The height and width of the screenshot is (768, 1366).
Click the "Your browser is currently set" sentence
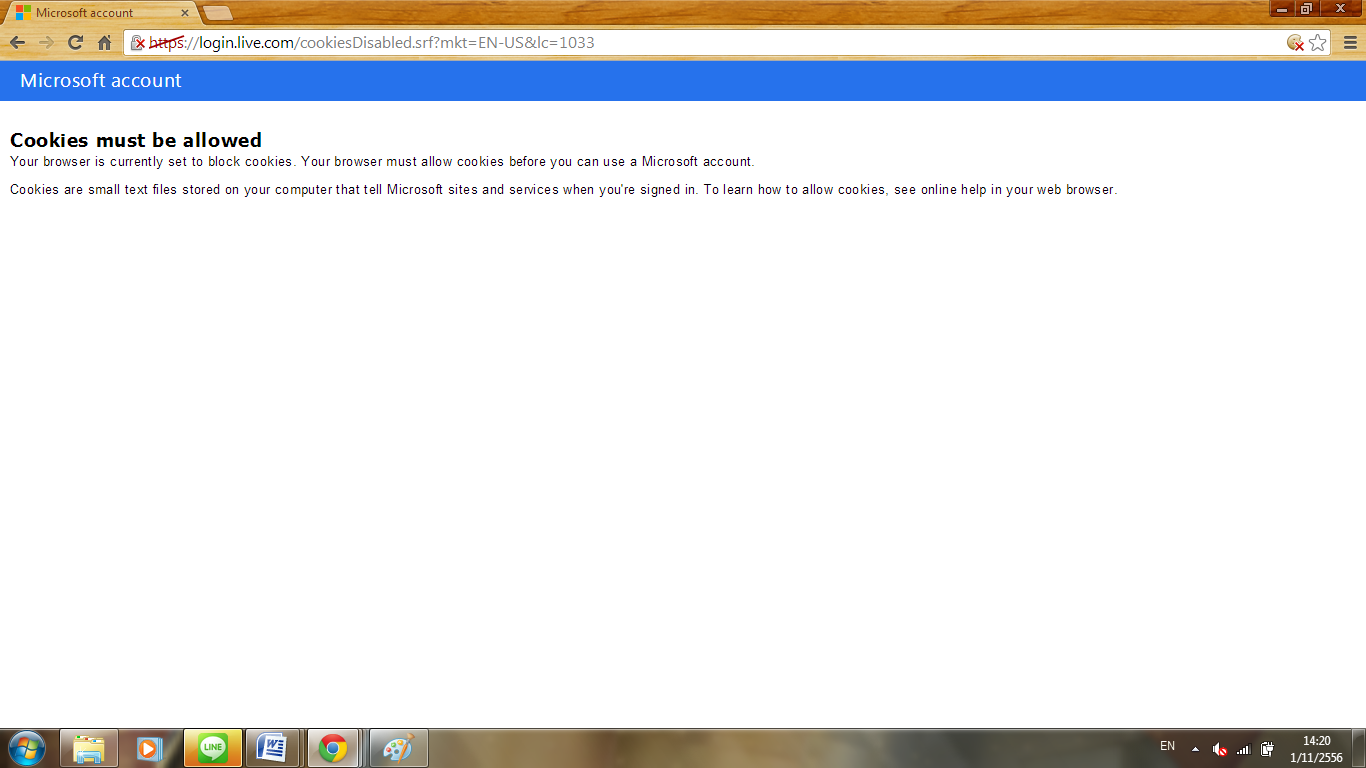(x=382, y=162)
